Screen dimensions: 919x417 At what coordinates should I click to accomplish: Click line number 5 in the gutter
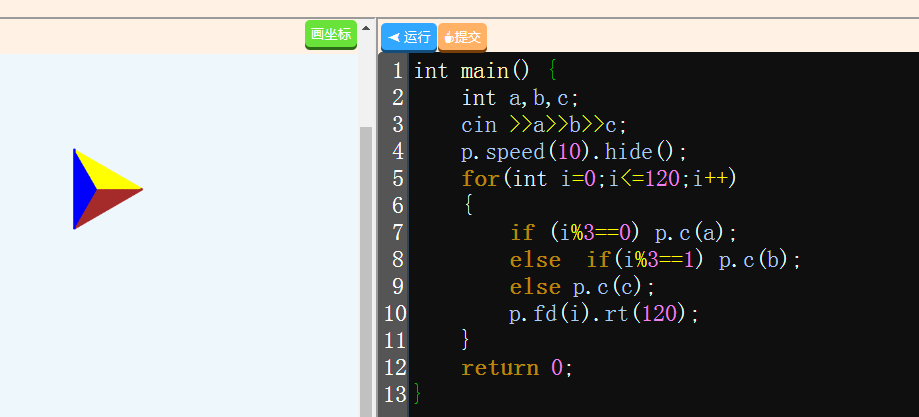397,178
